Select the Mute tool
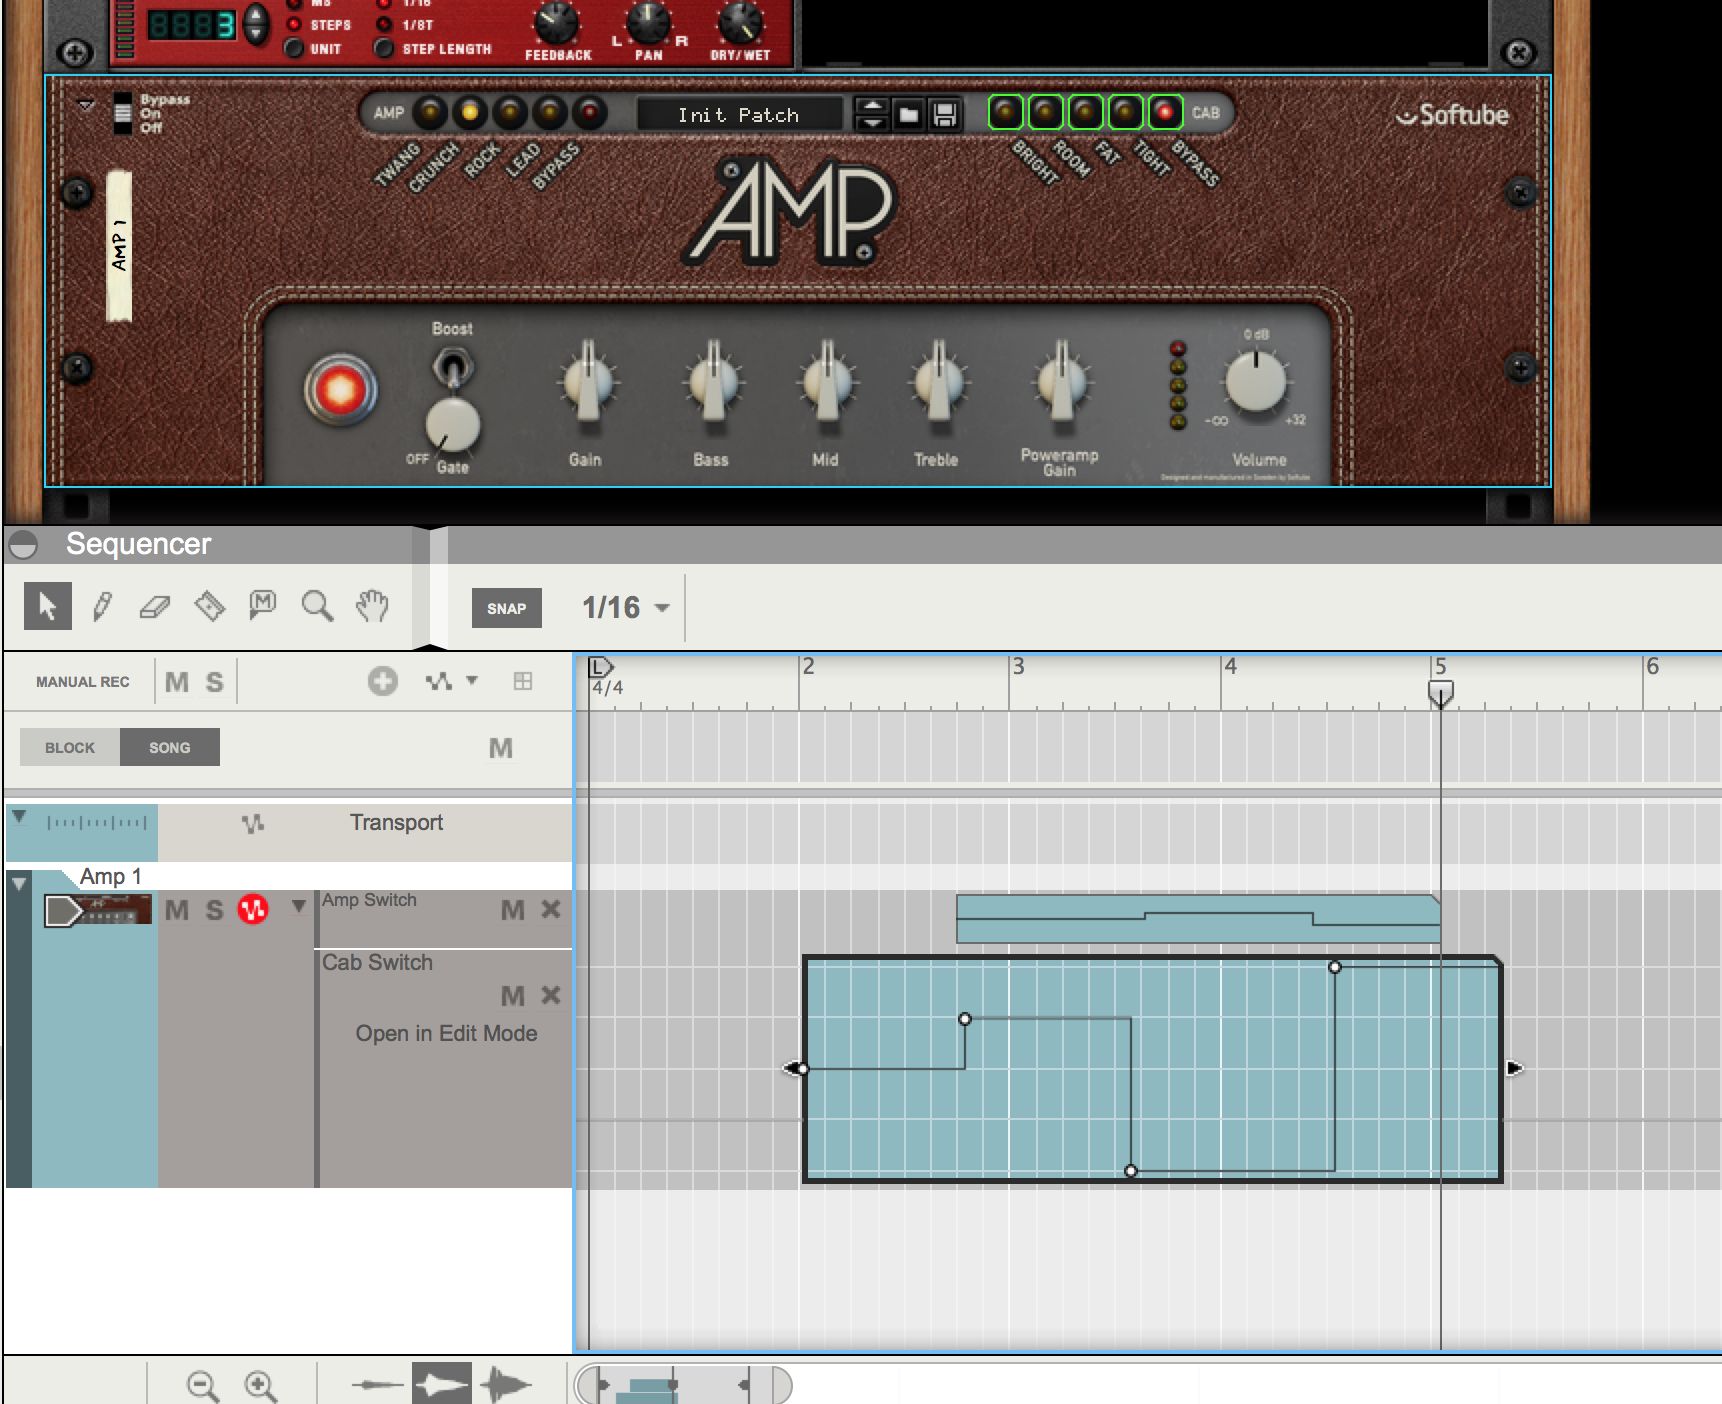The height and width of the screenshot is (1404, 1722). coord(262,604)
